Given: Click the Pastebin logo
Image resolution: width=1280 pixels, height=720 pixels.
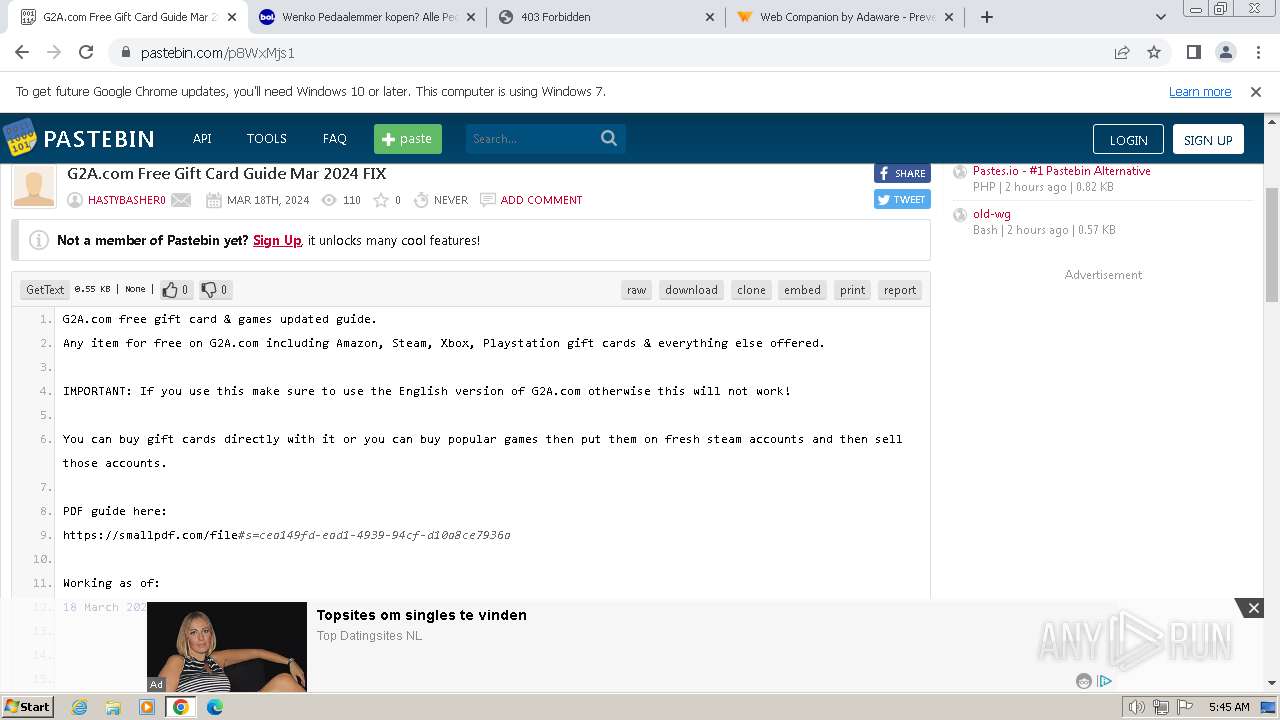Looking at the screenshot, I should pyautogui.click(x=78, y=138).
